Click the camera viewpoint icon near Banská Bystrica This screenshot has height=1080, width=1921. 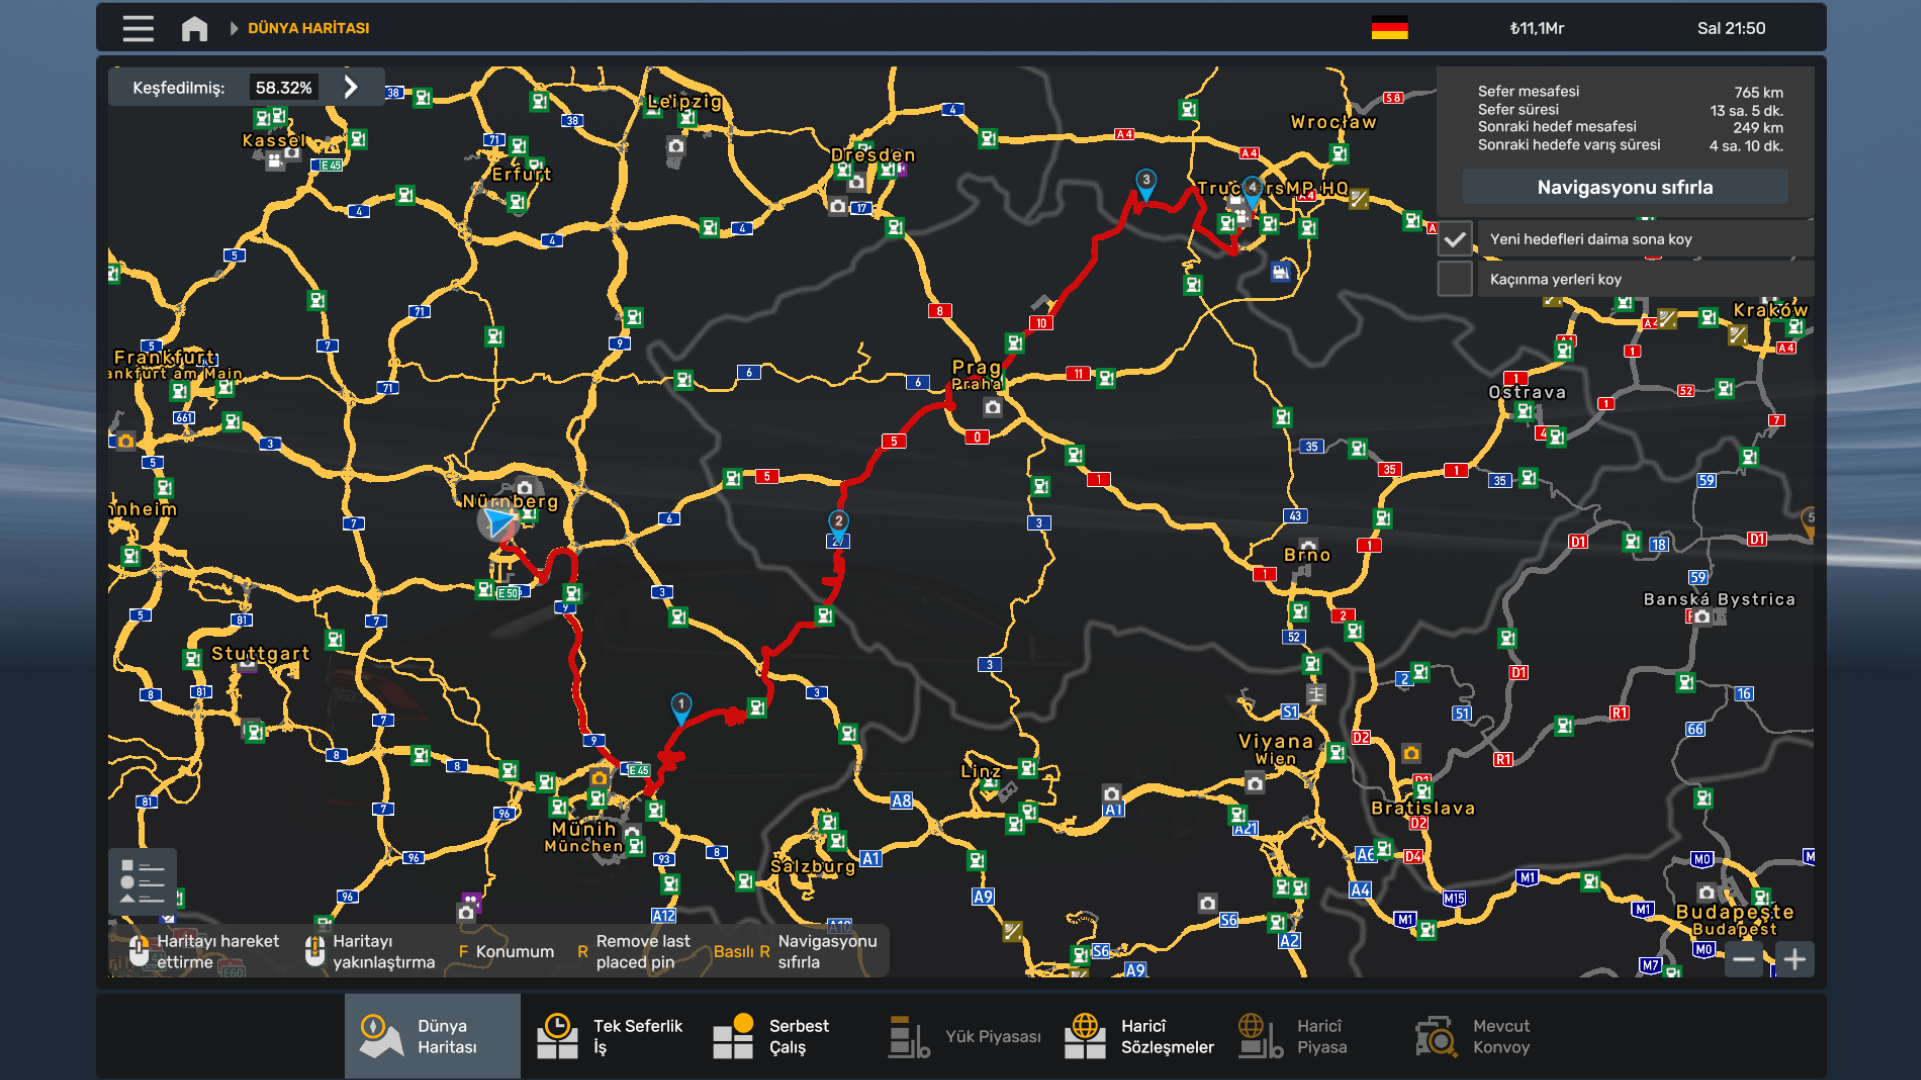pyautogui.click(x=1701, y=617)
